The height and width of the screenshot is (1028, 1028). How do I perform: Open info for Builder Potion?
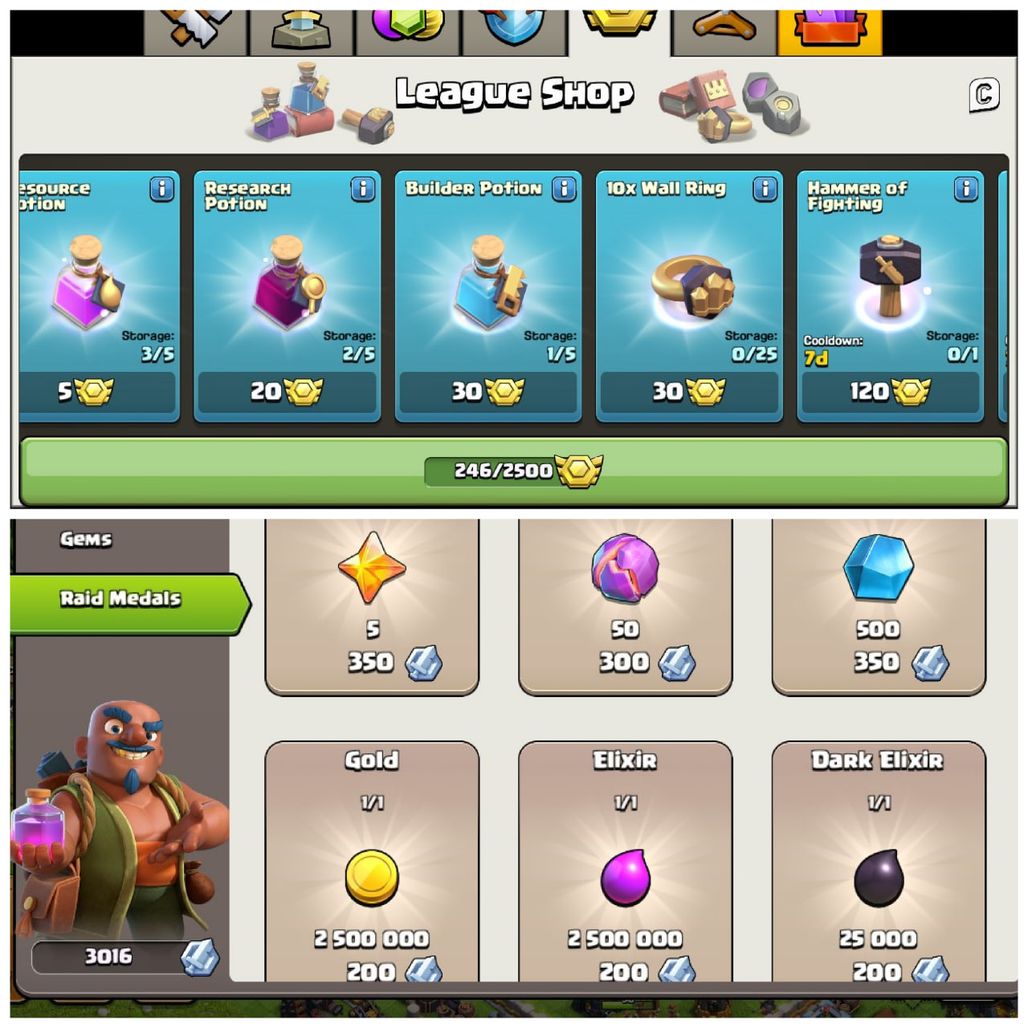[564, 189]
